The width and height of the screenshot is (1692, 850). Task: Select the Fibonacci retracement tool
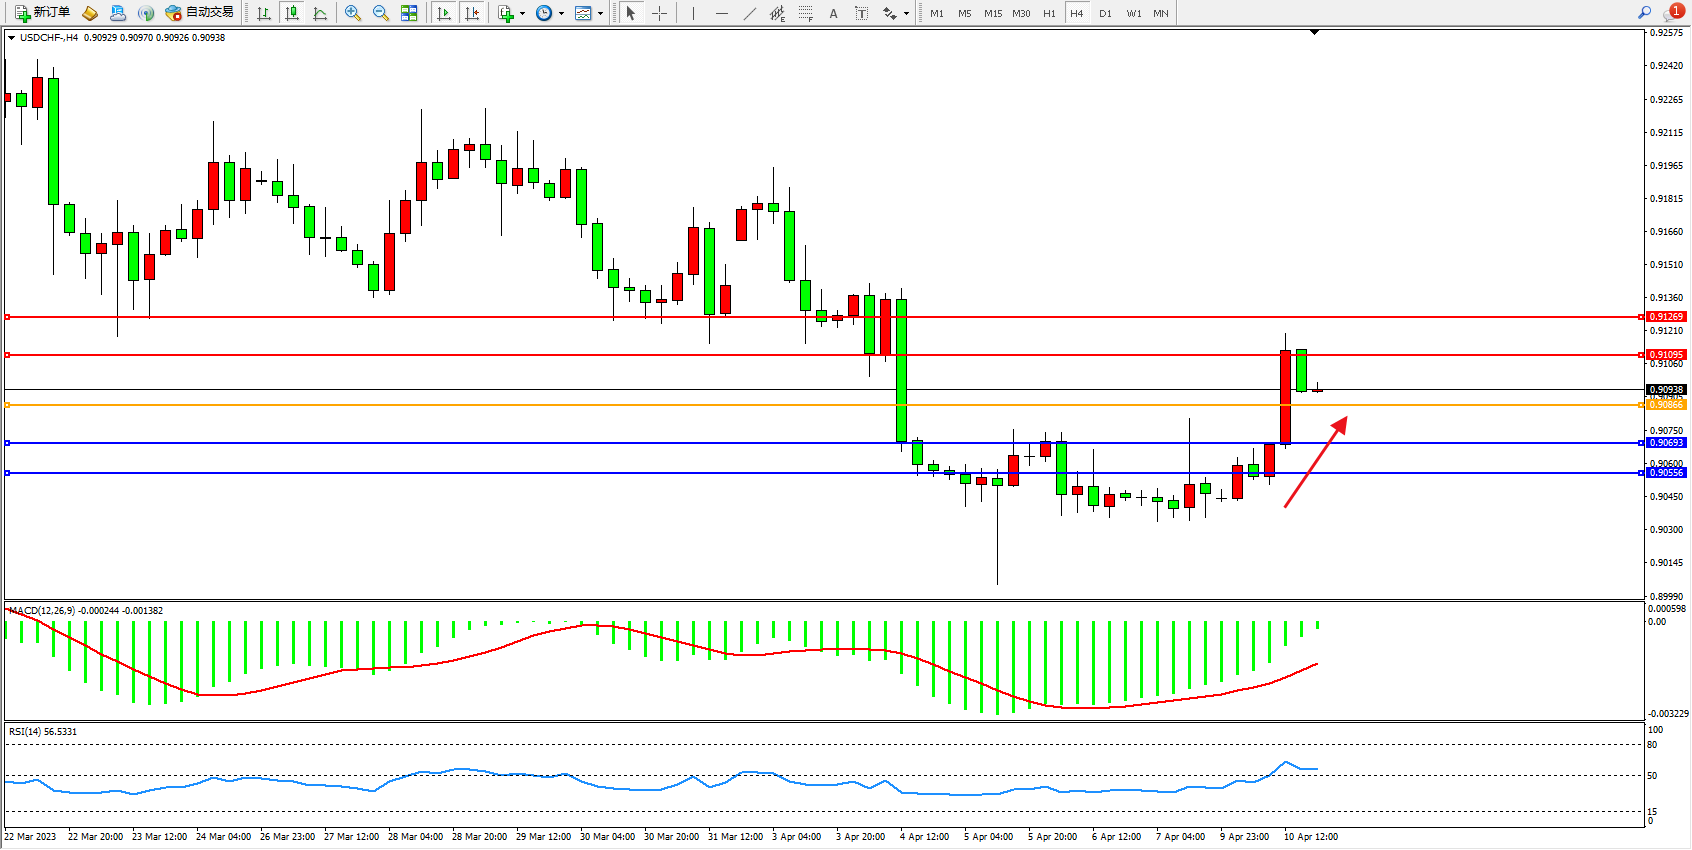coord(806,13)
